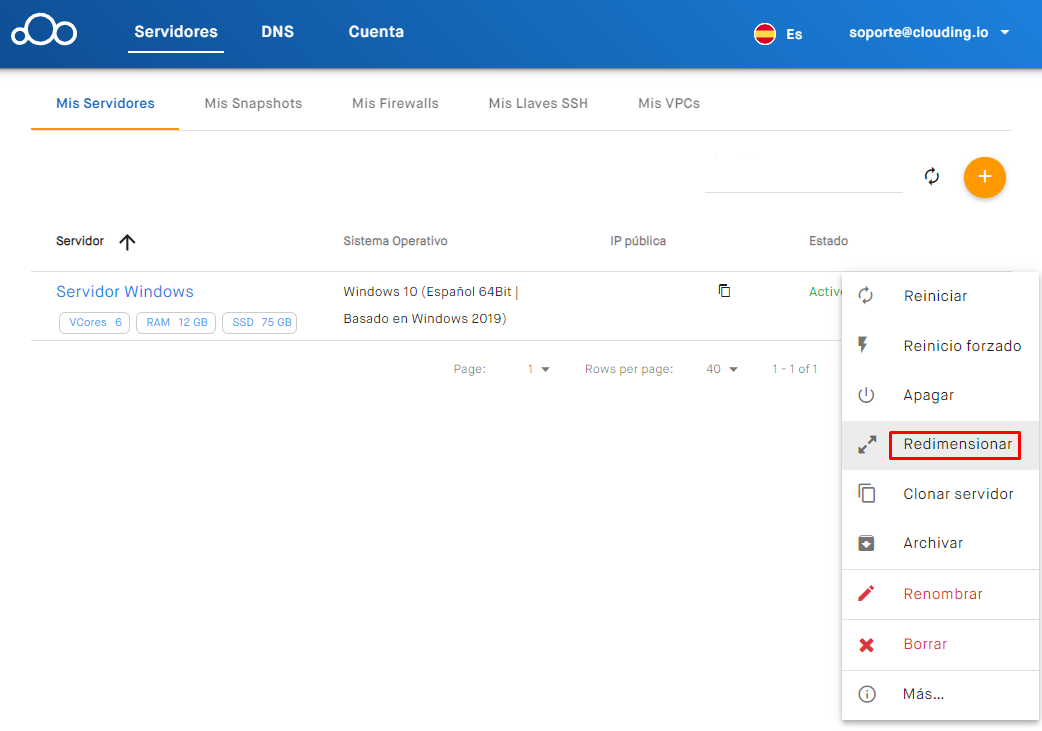Viewport: 1042px width, 731px height.
Task: Click the Reiniciar restart icon
Action: (x=866, y=296)
